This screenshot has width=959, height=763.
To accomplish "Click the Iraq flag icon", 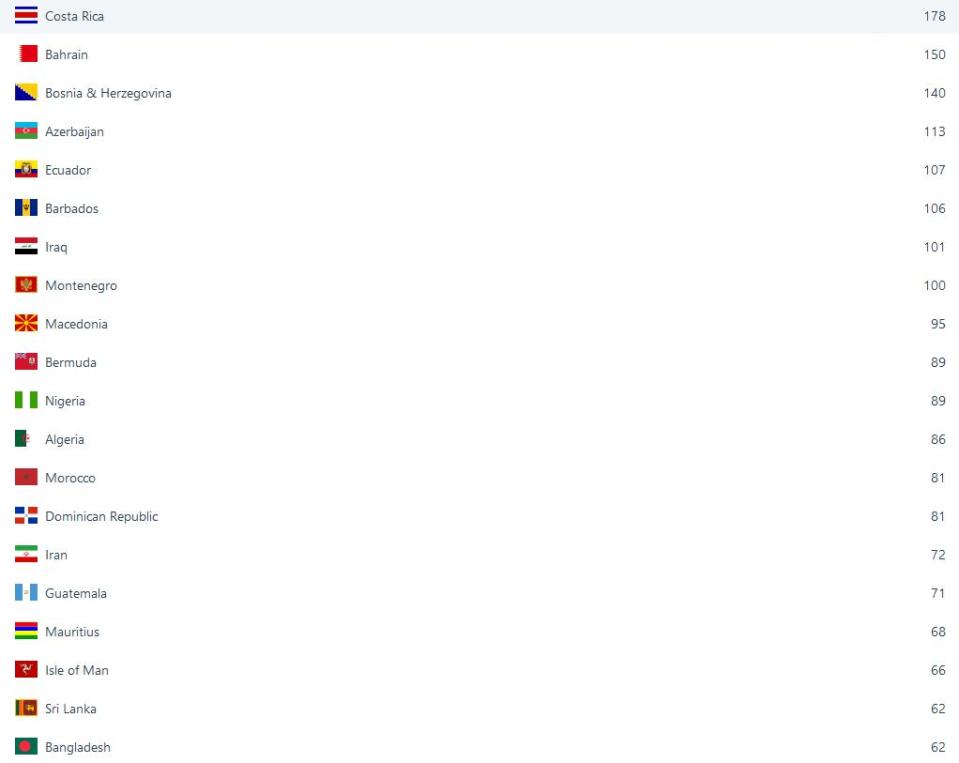I will (26, 247).
